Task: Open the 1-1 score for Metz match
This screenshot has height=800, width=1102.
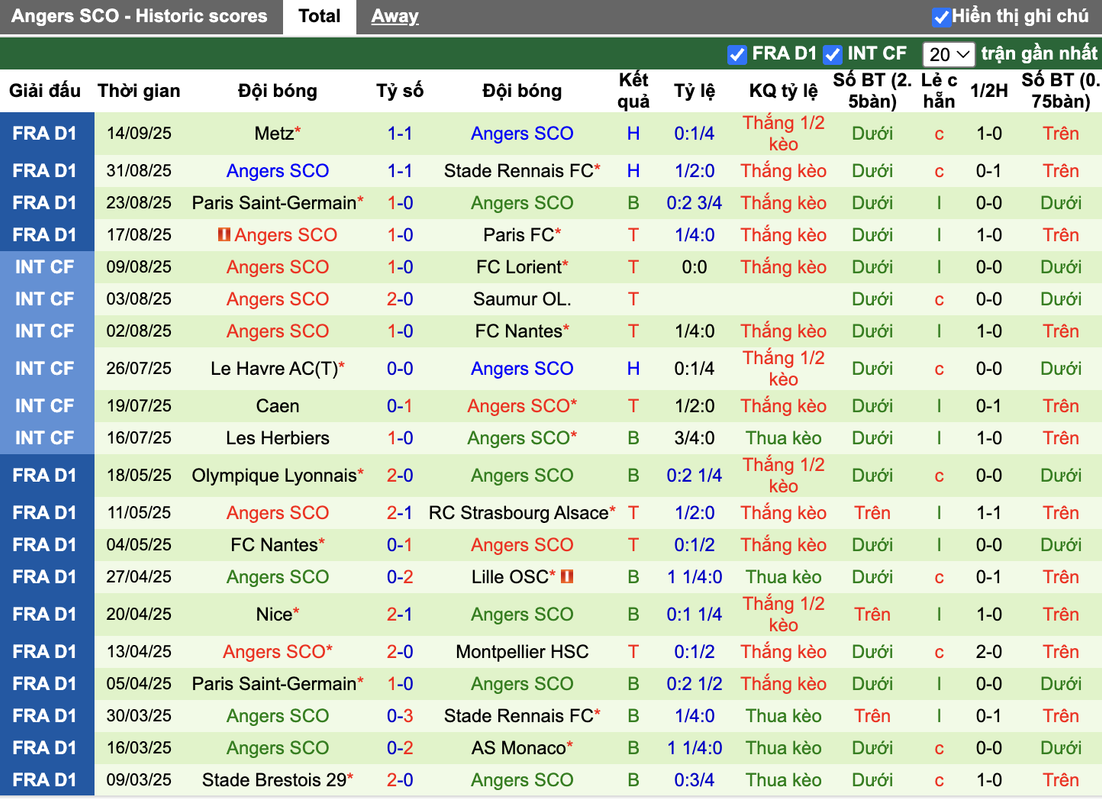Action: tap(400, 133)
